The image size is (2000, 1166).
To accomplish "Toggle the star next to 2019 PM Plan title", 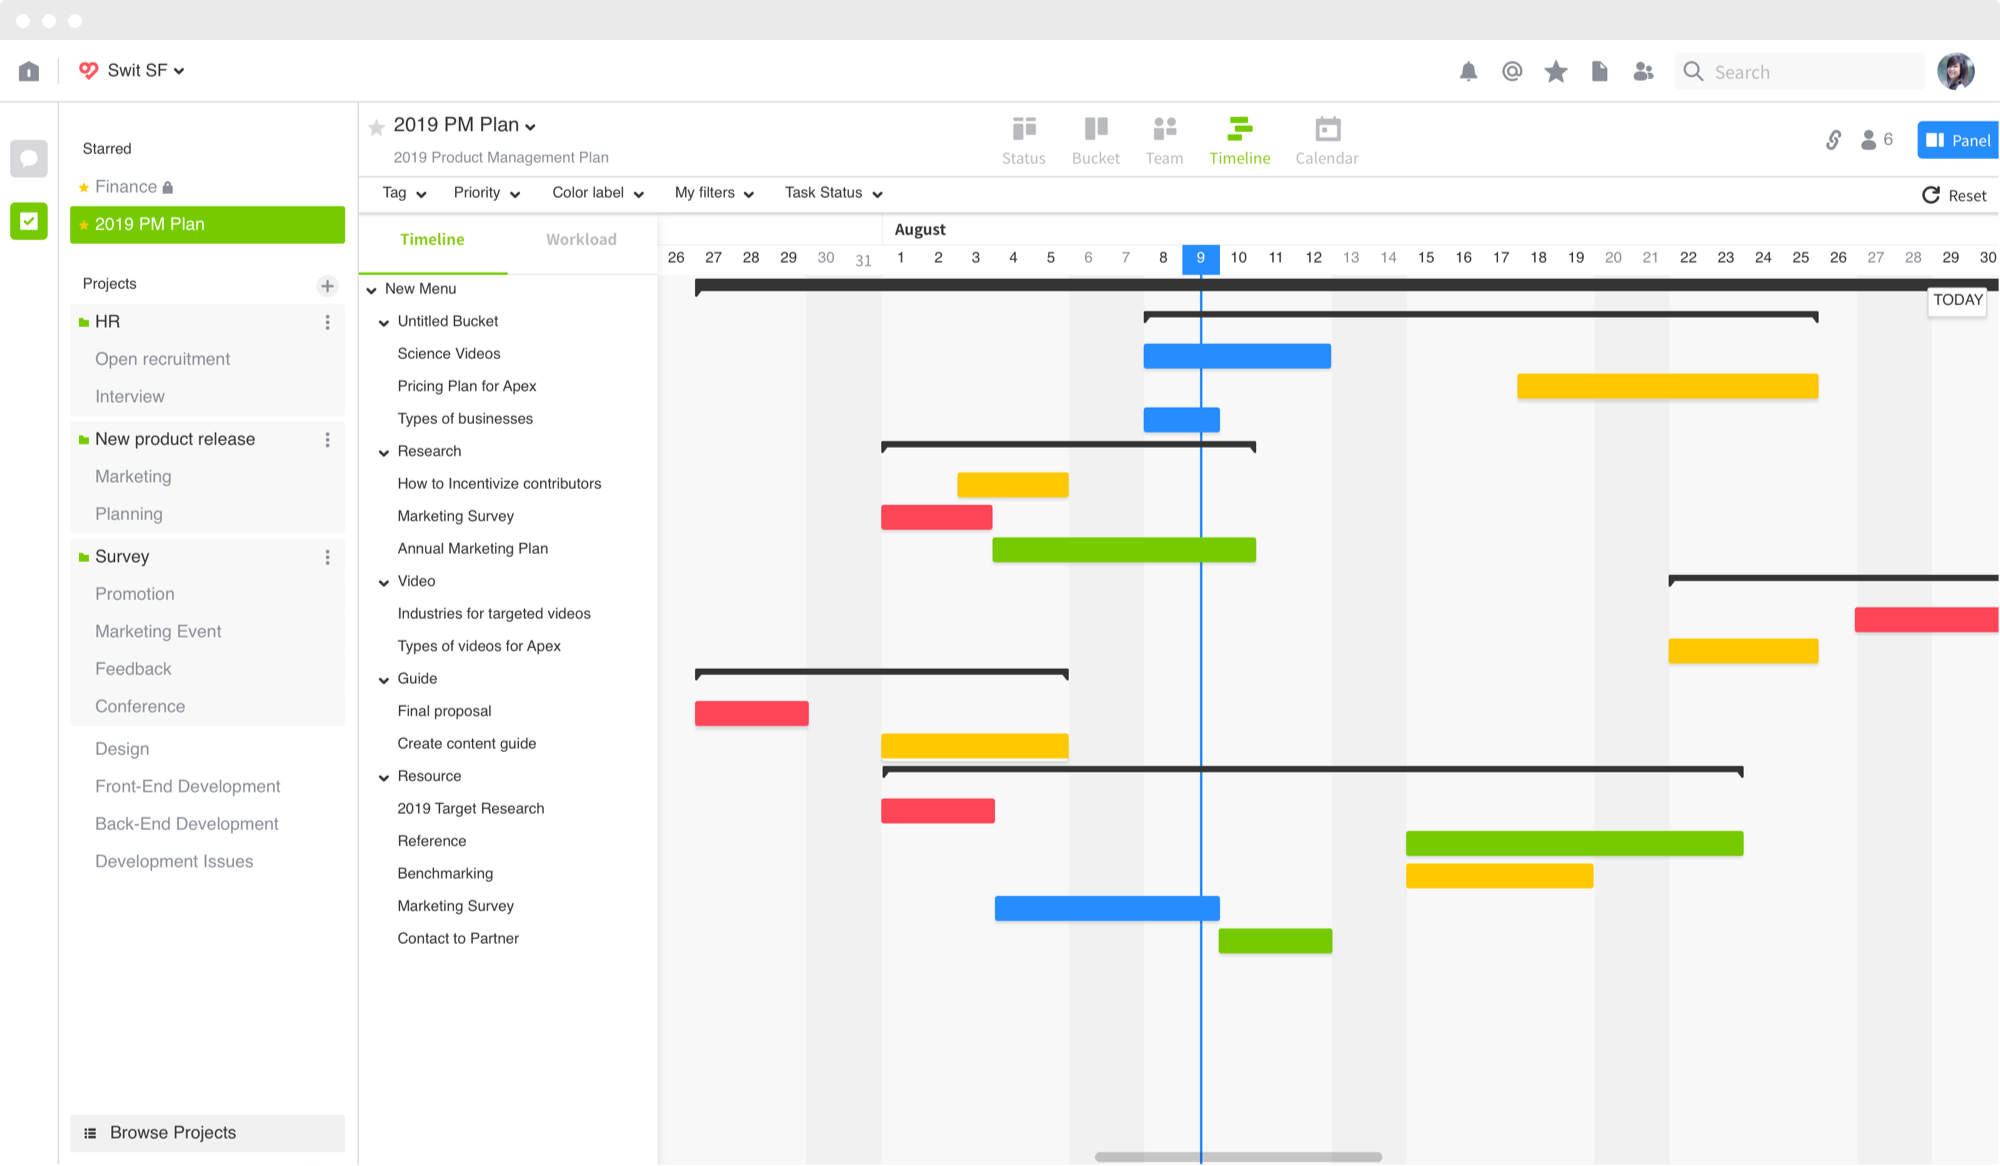I will [376, 127].
